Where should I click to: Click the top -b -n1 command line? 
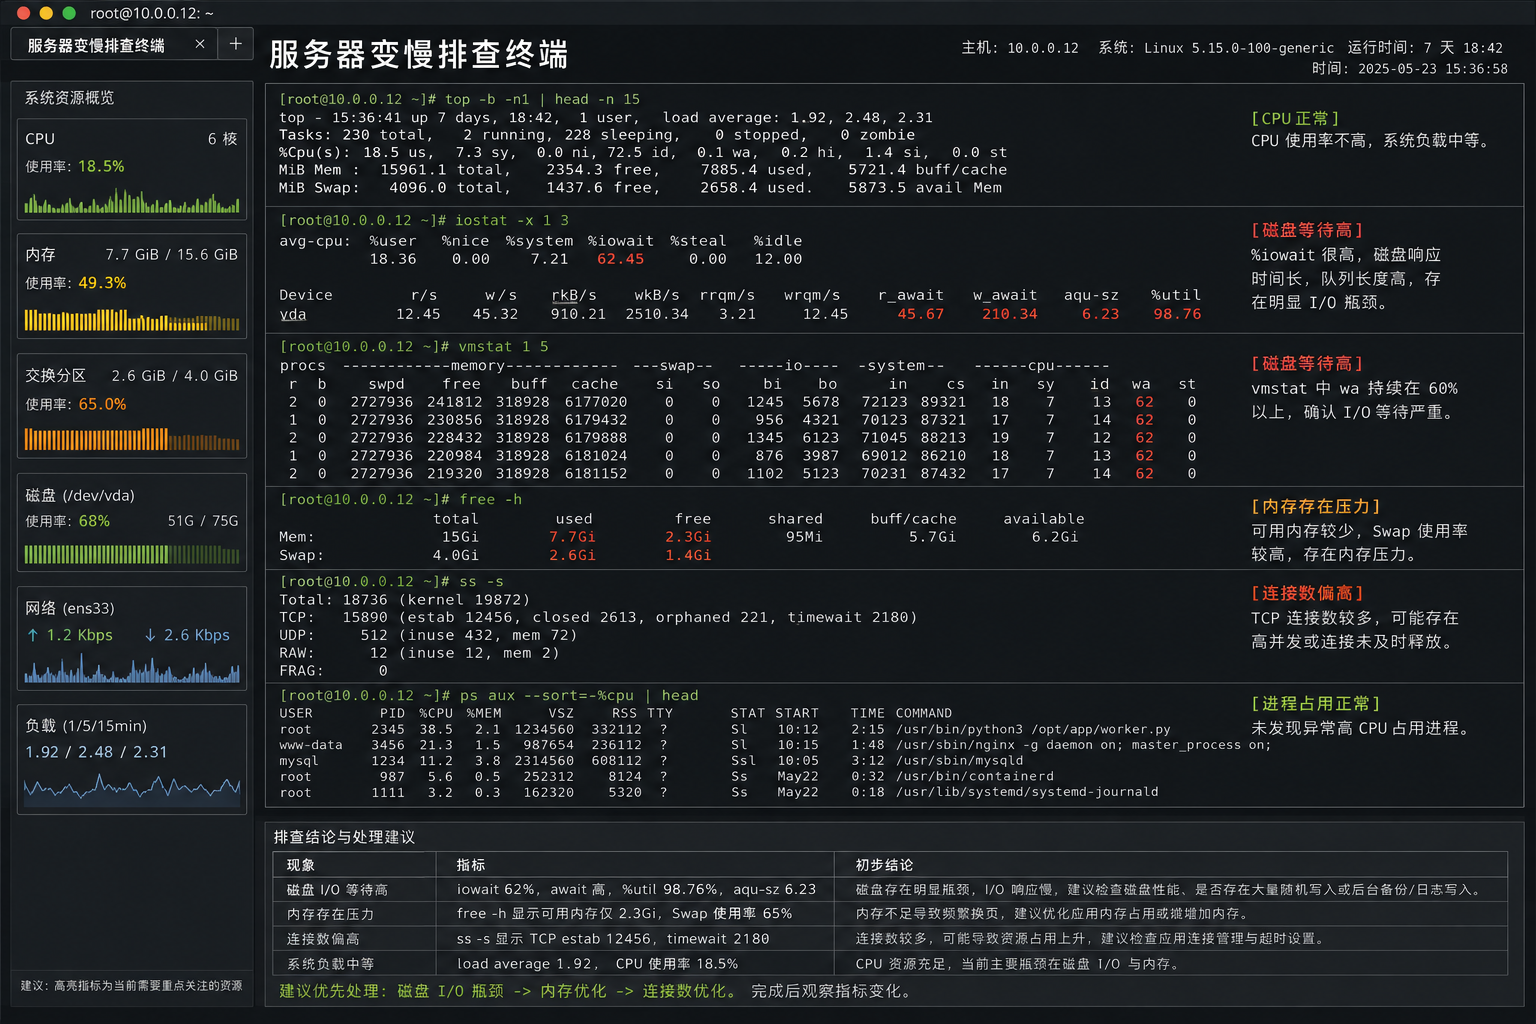click(x=459, y=99)
